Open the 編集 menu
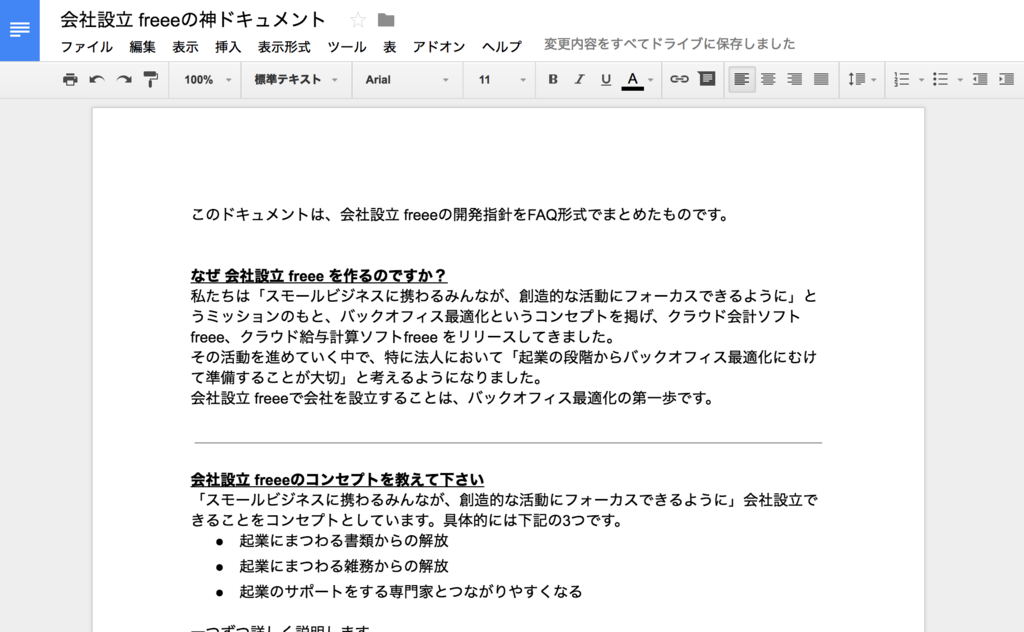 (142, 47)
